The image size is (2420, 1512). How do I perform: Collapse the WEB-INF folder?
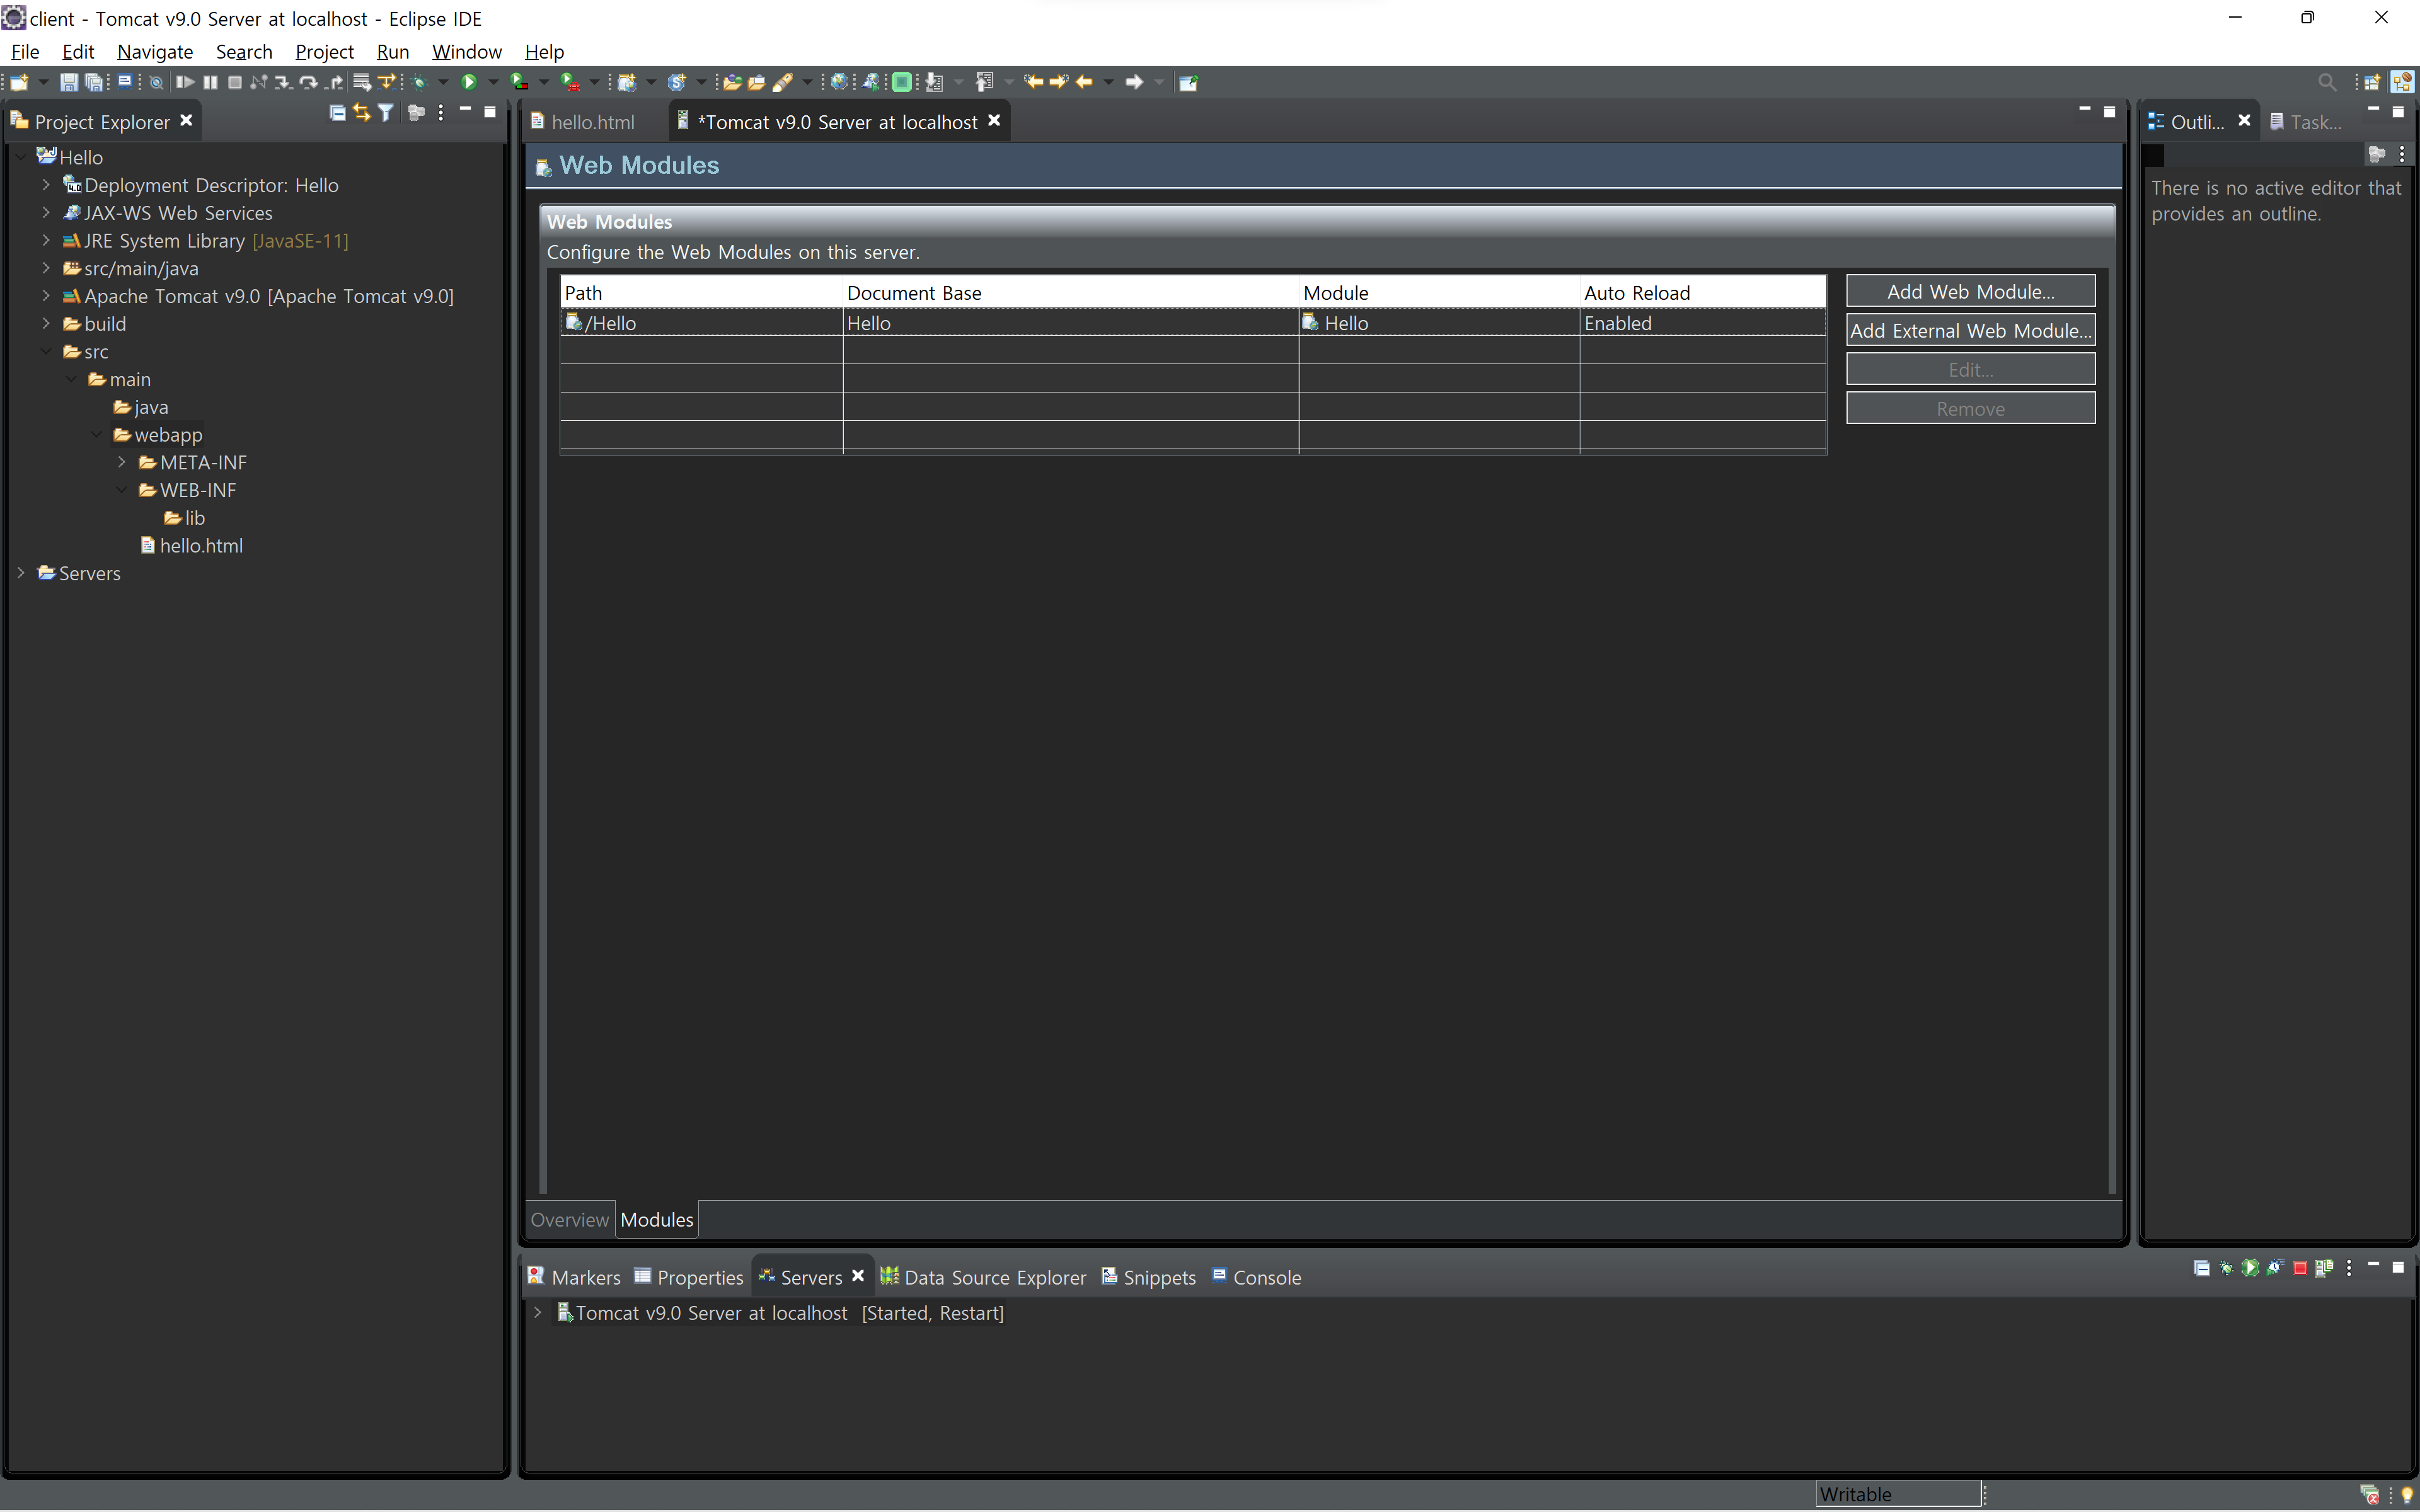point(122,490)
